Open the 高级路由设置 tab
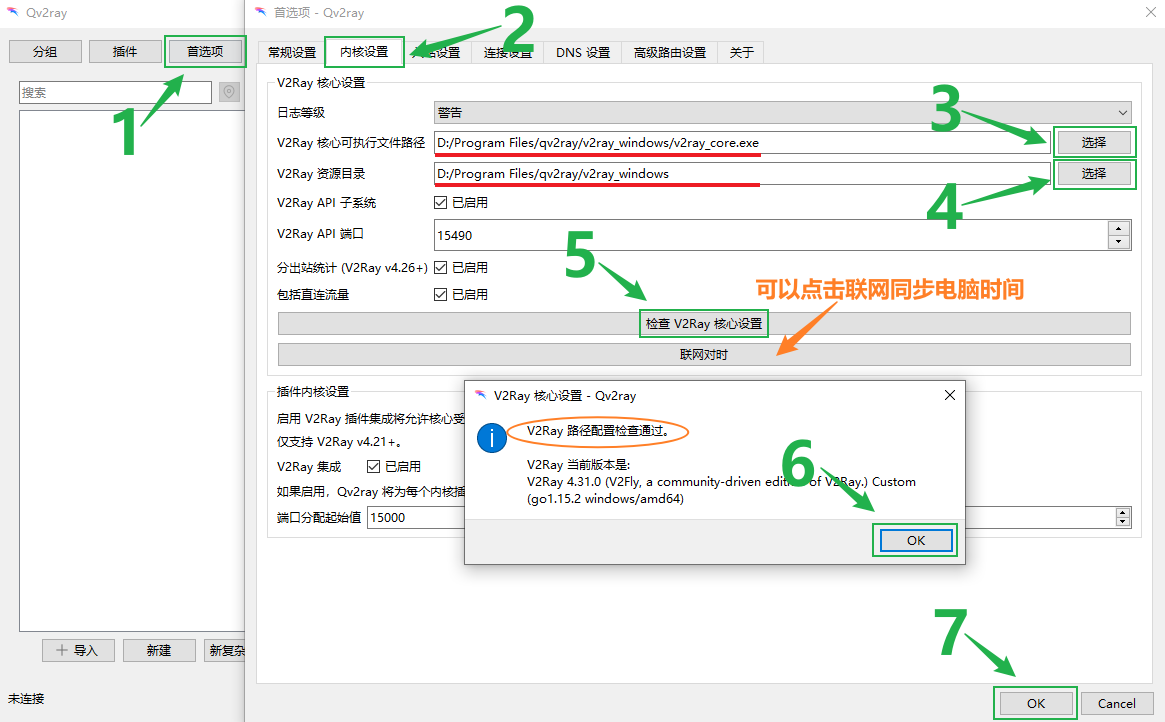 coord(669,53)
